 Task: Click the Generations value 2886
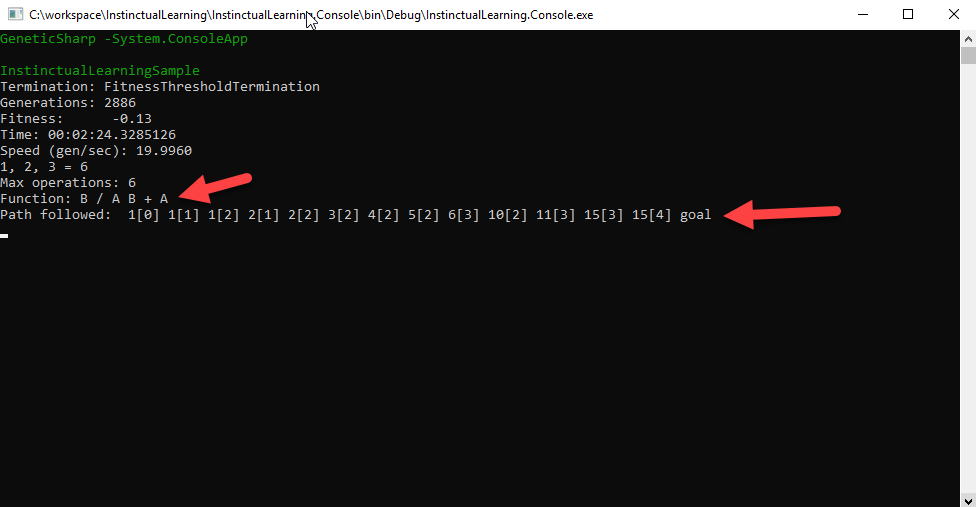pyautogui.click(x=120, y=103)
